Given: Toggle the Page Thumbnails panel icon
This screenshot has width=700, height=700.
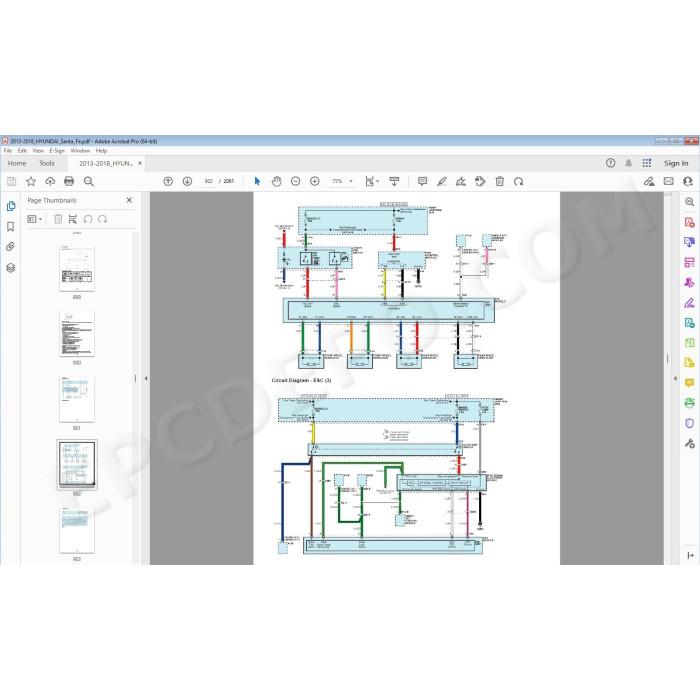Looking at the screenshot, I should click(x=11, y=206).
